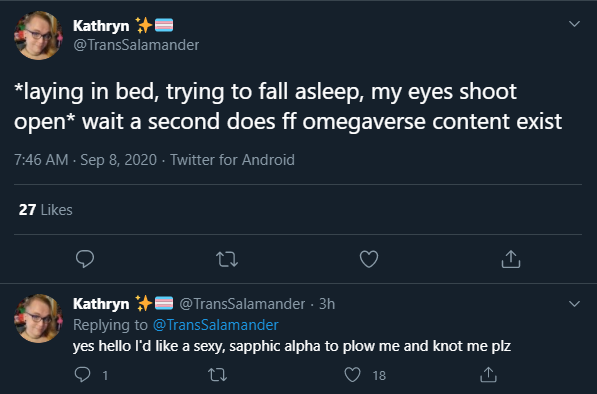Image resolution: width=597 pixels, height=394 pixels.
Task: Open Kathryn's profile picture on main tweet
Action: pos(38,35)
